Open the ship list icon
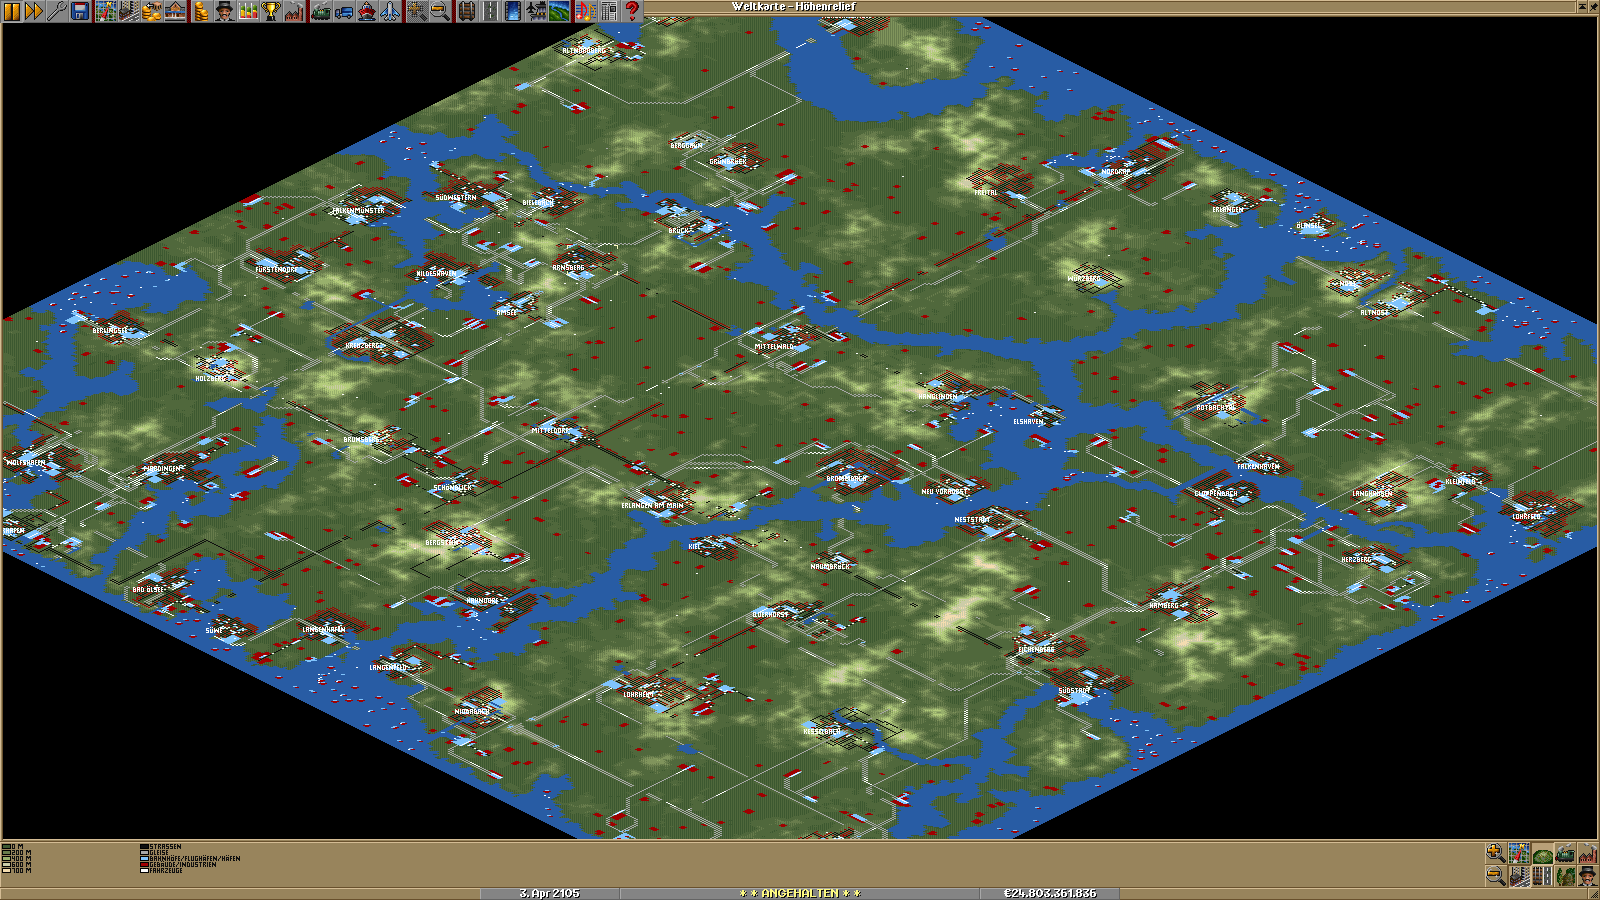Viewport: 1600px width, 900px height. click(x=367, y=11)
